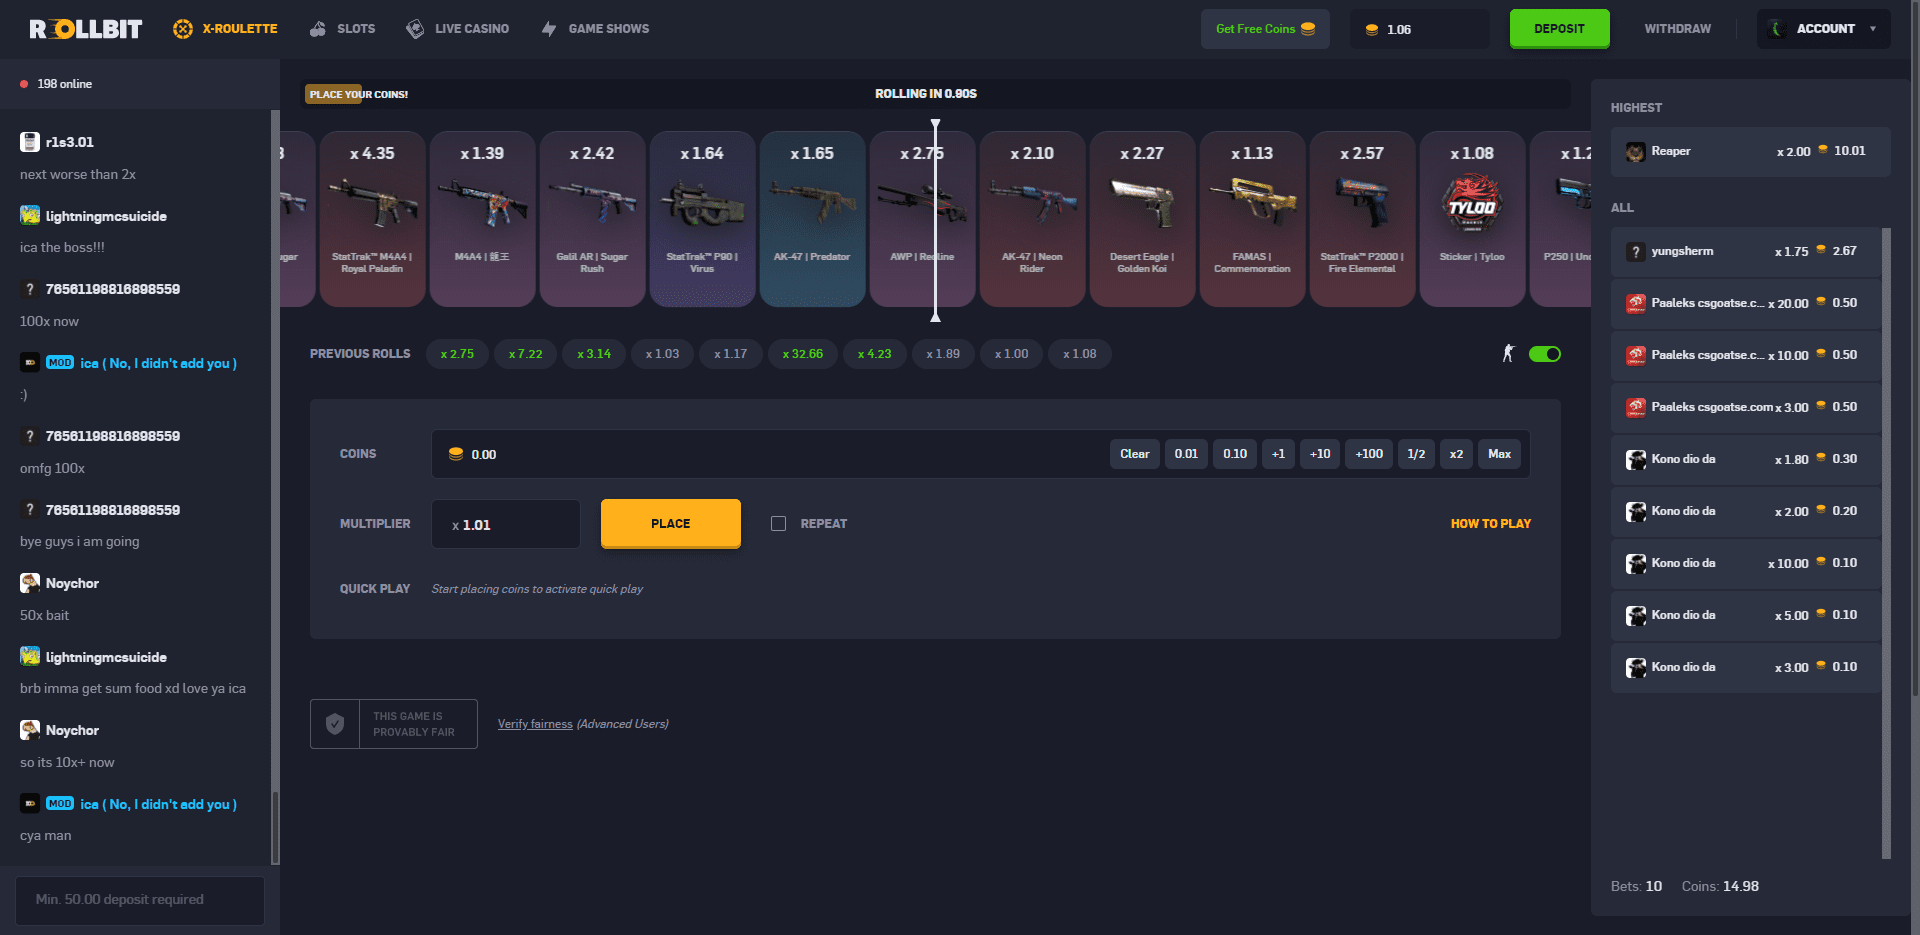Screen dimensions: 1920x935
Task: Click the cherries Slots icon
Action: click(318, 29)
